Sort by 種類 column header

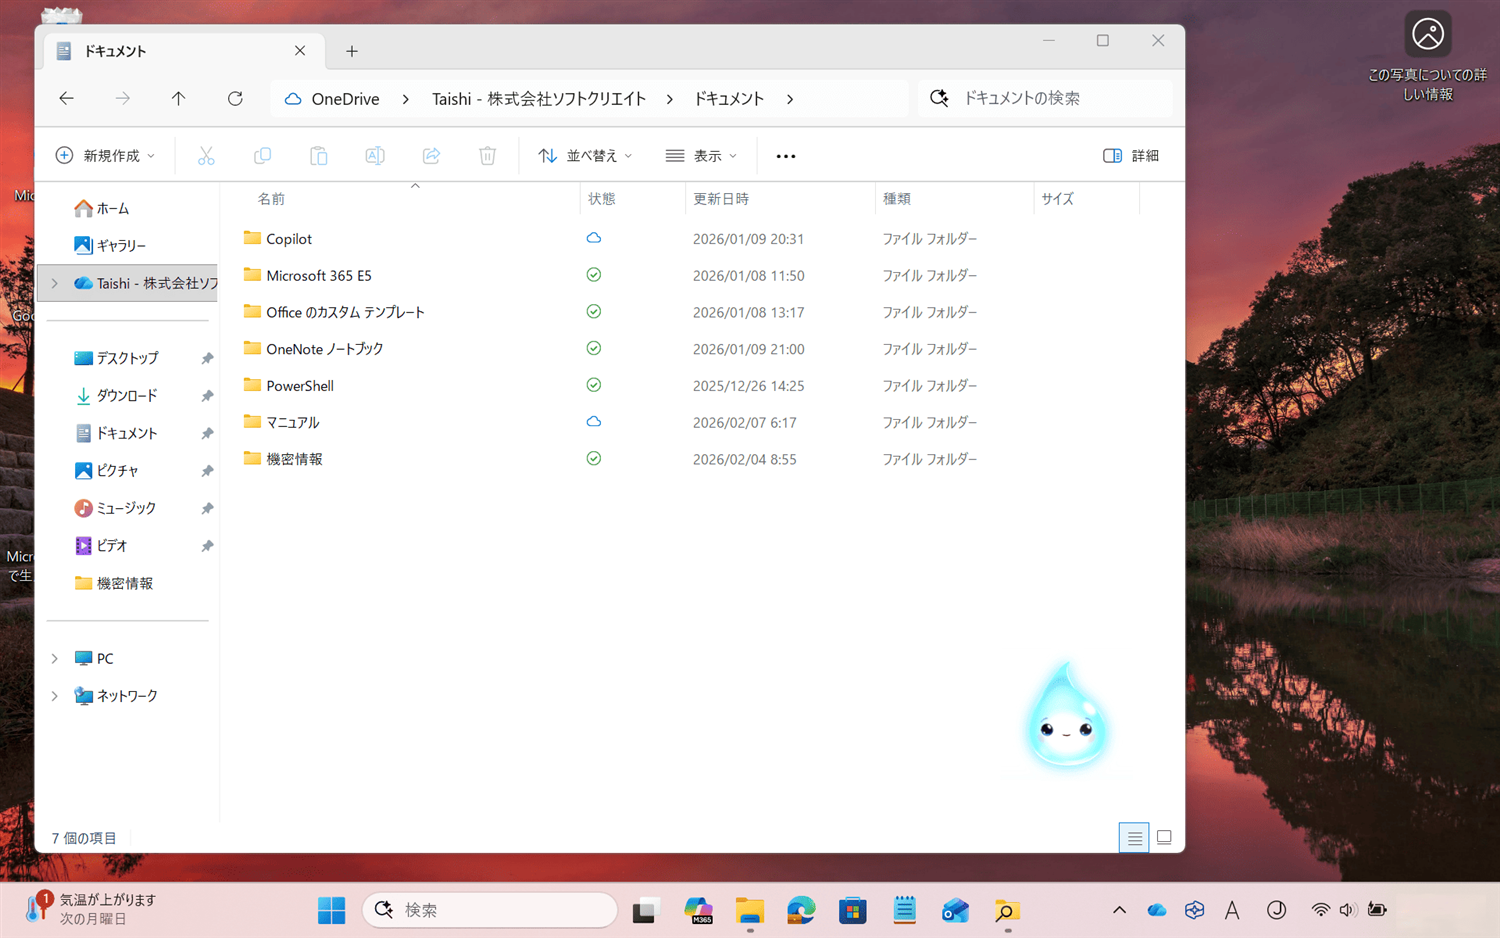click(897, 199)
